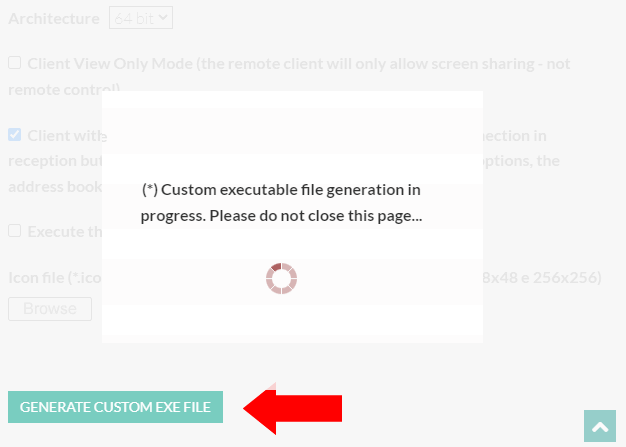The image size is (626, 447).
Task: Tick the 'Execute th' checkbox
Action: click(15, 230)
